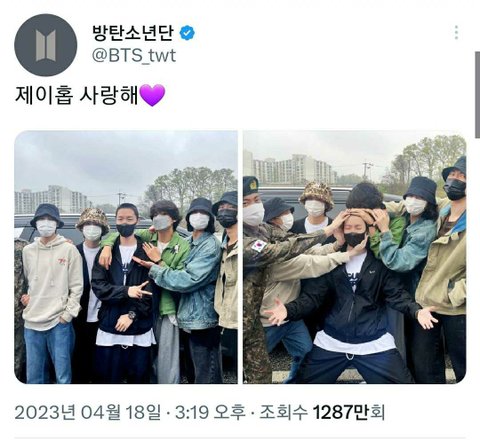Select the tweet text 제이홉 사랑해
Screen dimensions: 480x441
click(76, 95)
